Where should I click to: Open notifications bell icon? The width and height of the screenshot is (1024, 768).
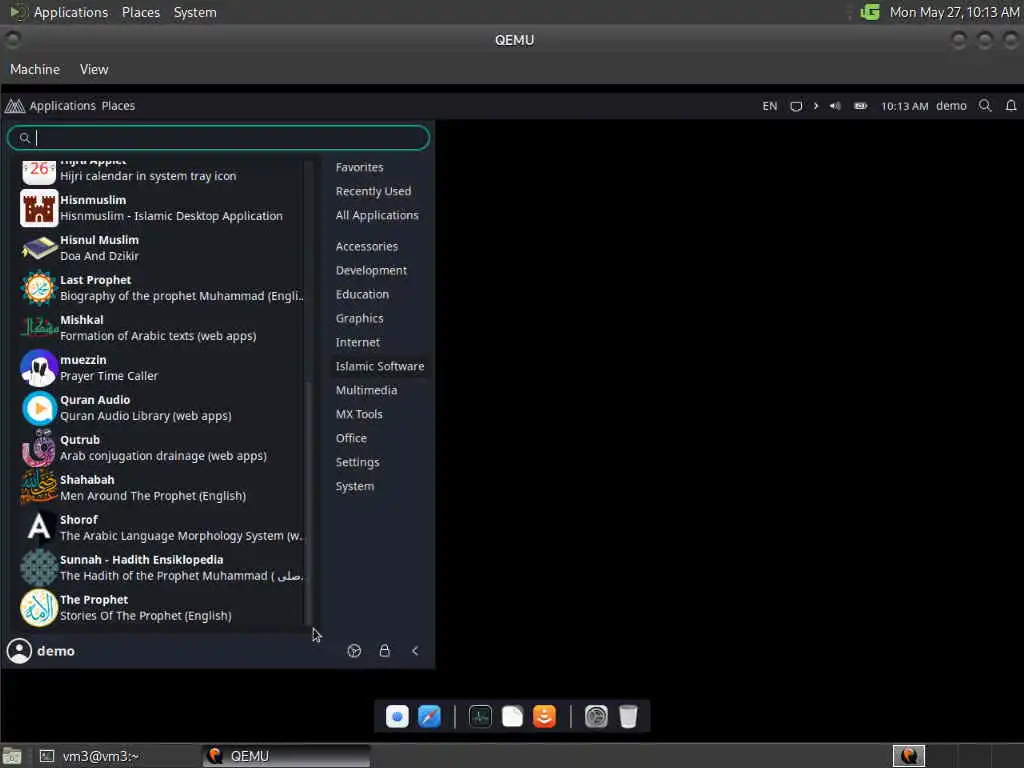coord(1011,105)
